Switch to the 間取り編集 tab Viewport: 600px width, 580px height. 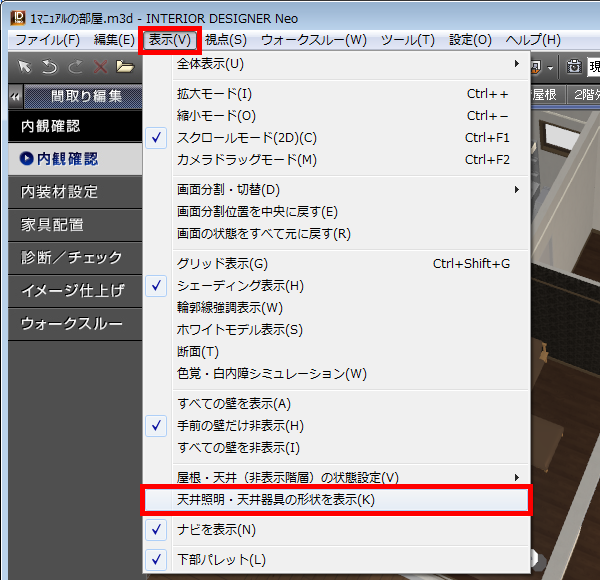click(x=86, y=97)
